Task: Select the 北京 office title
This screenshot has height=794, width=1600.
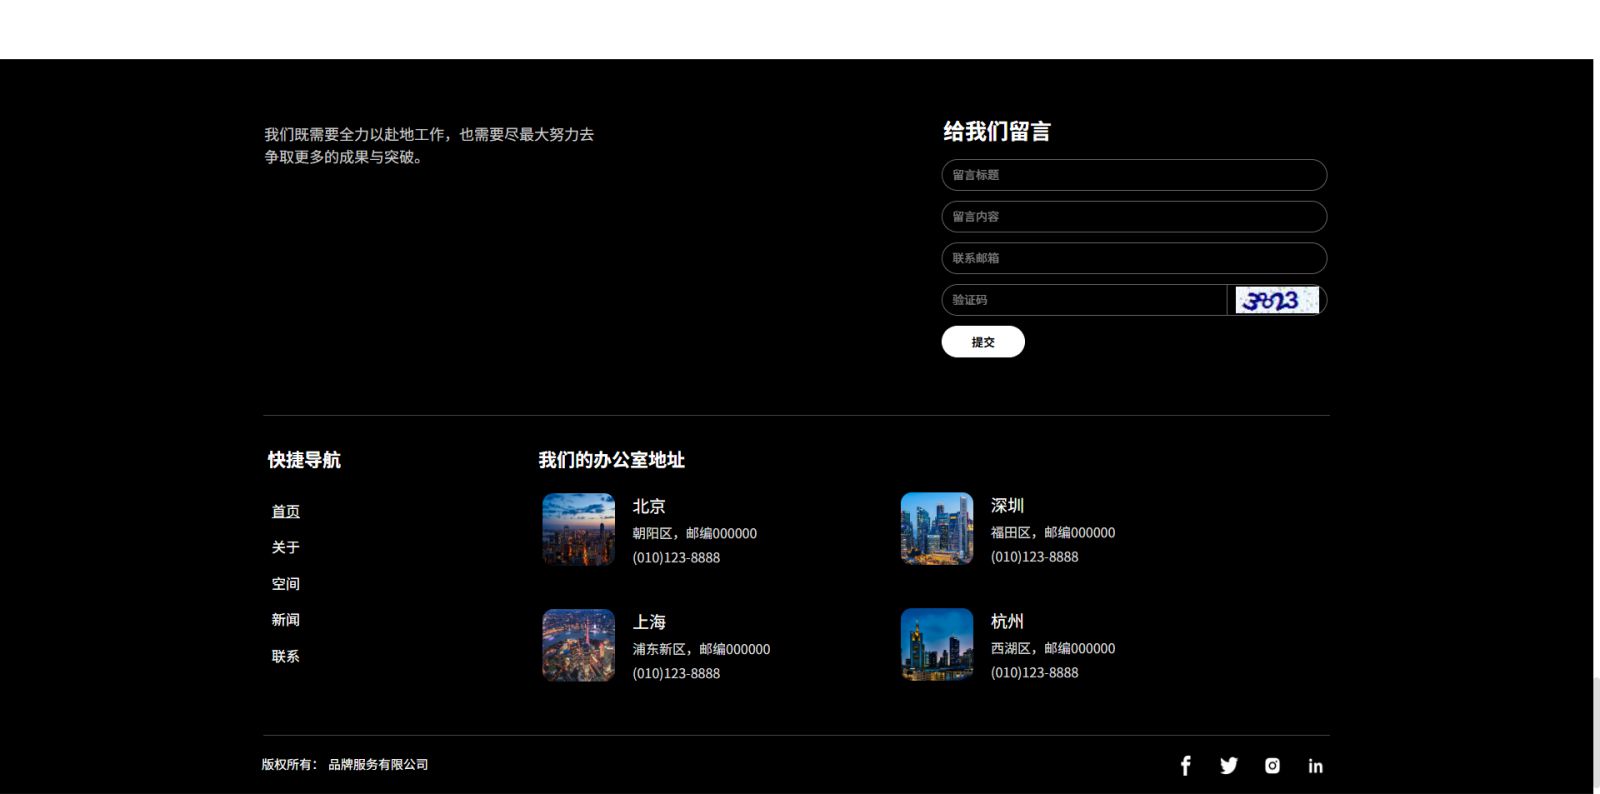Action: tap(649, 506)
